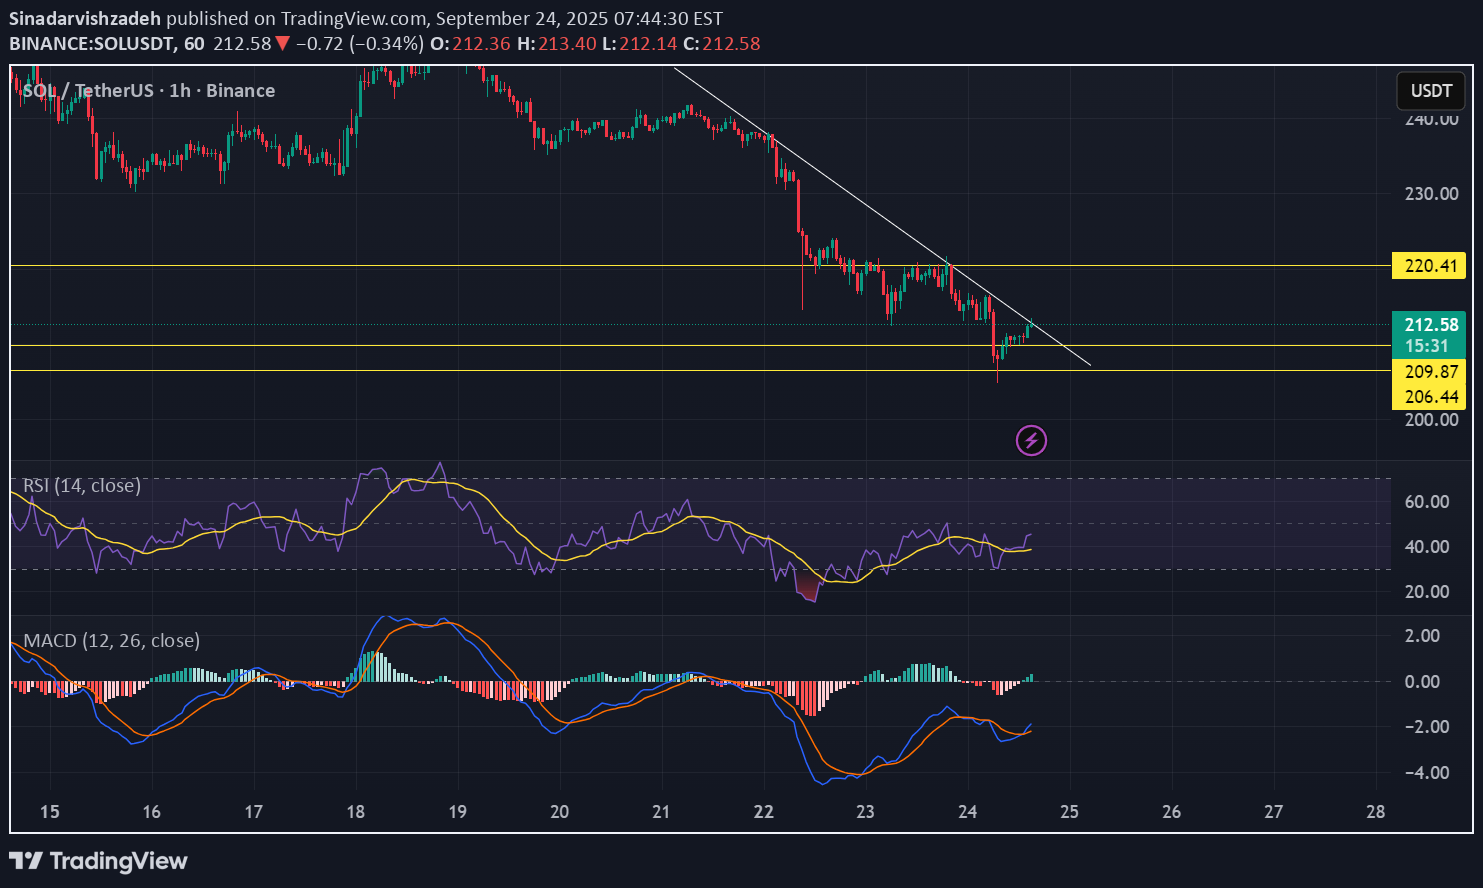1483x888 pixels.
Task: Click the 220.41 price level label
Action: [1430, 266]
